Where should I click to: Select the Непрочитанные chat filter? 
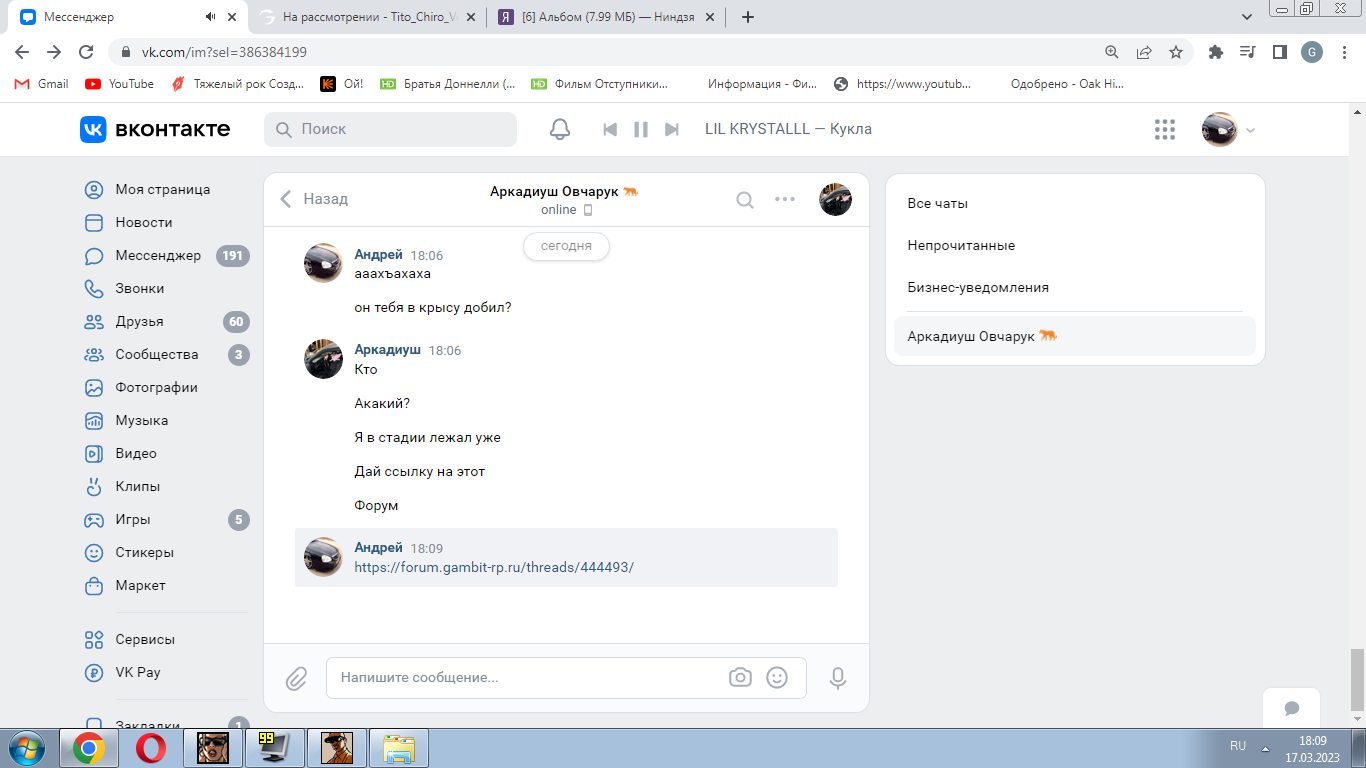[x=961, y=245]
